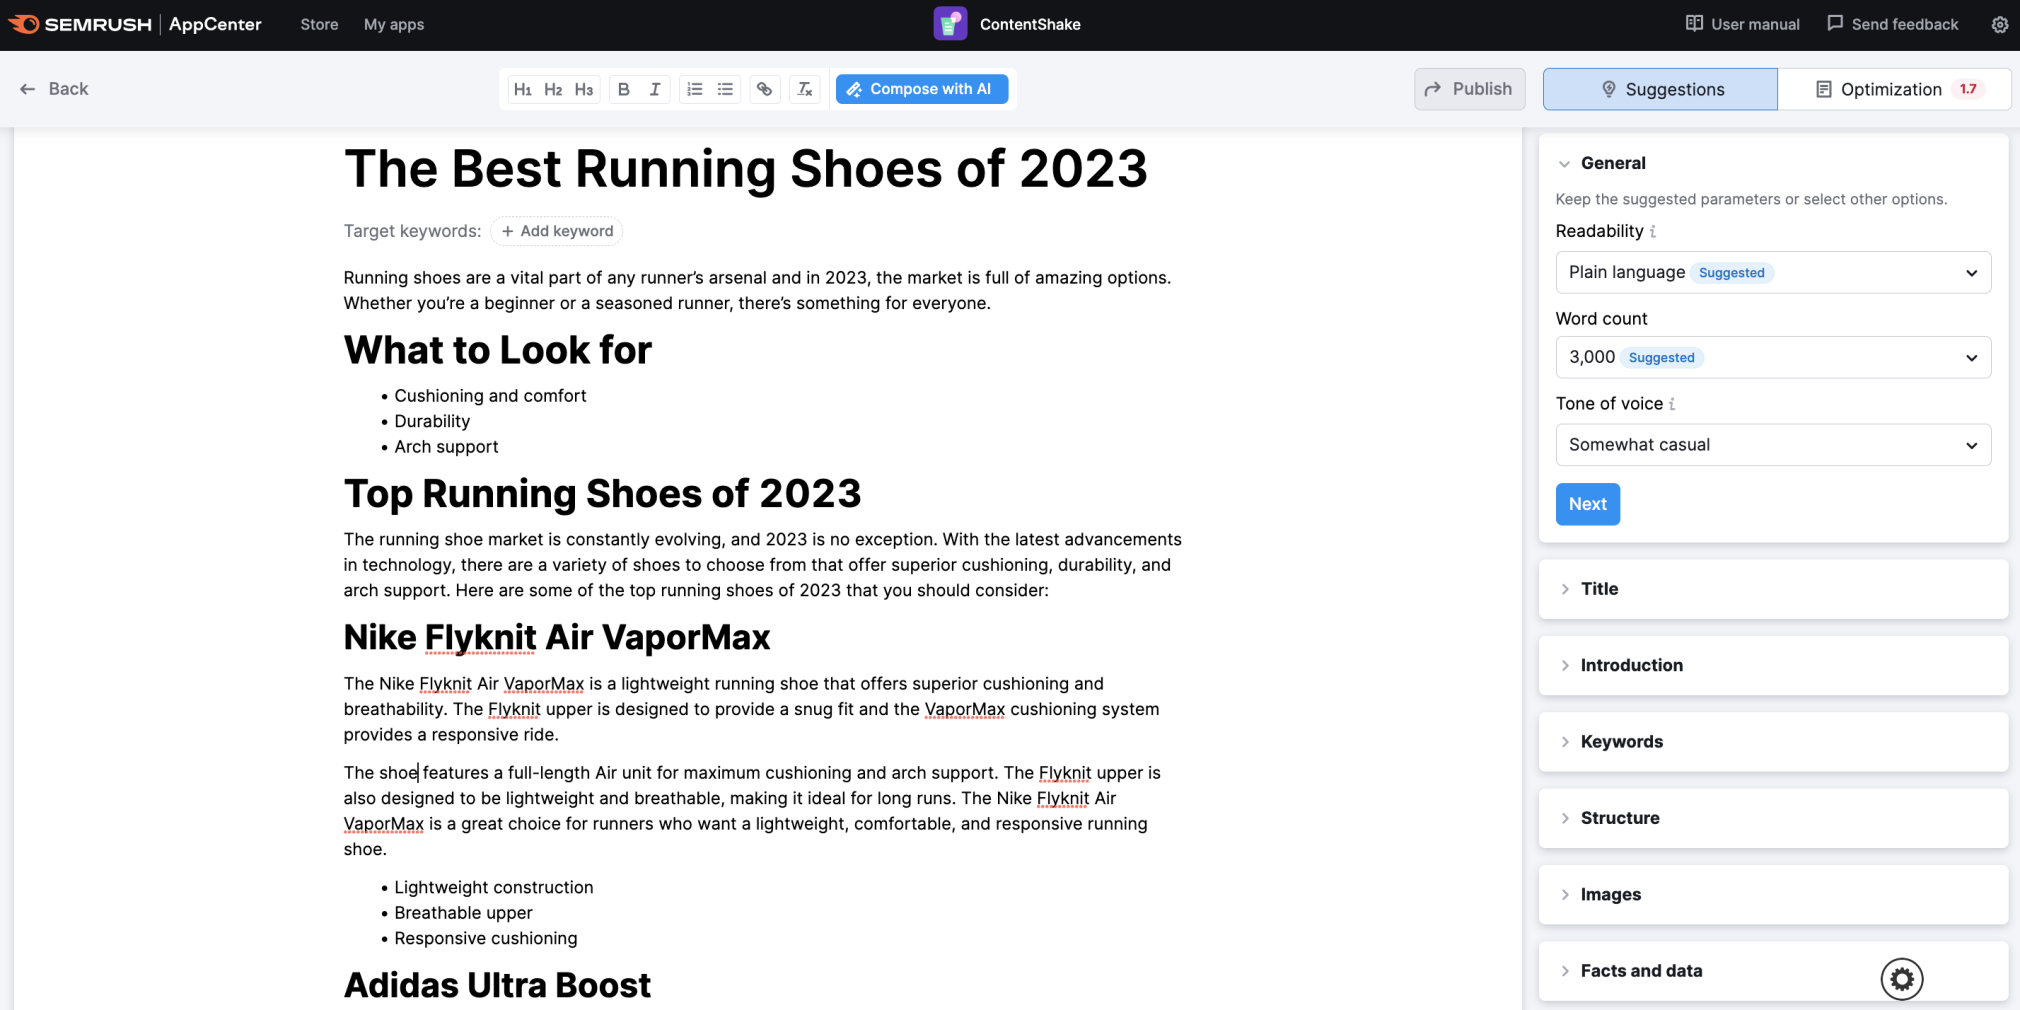Apply Heading 2 formatting

point(553,89)
